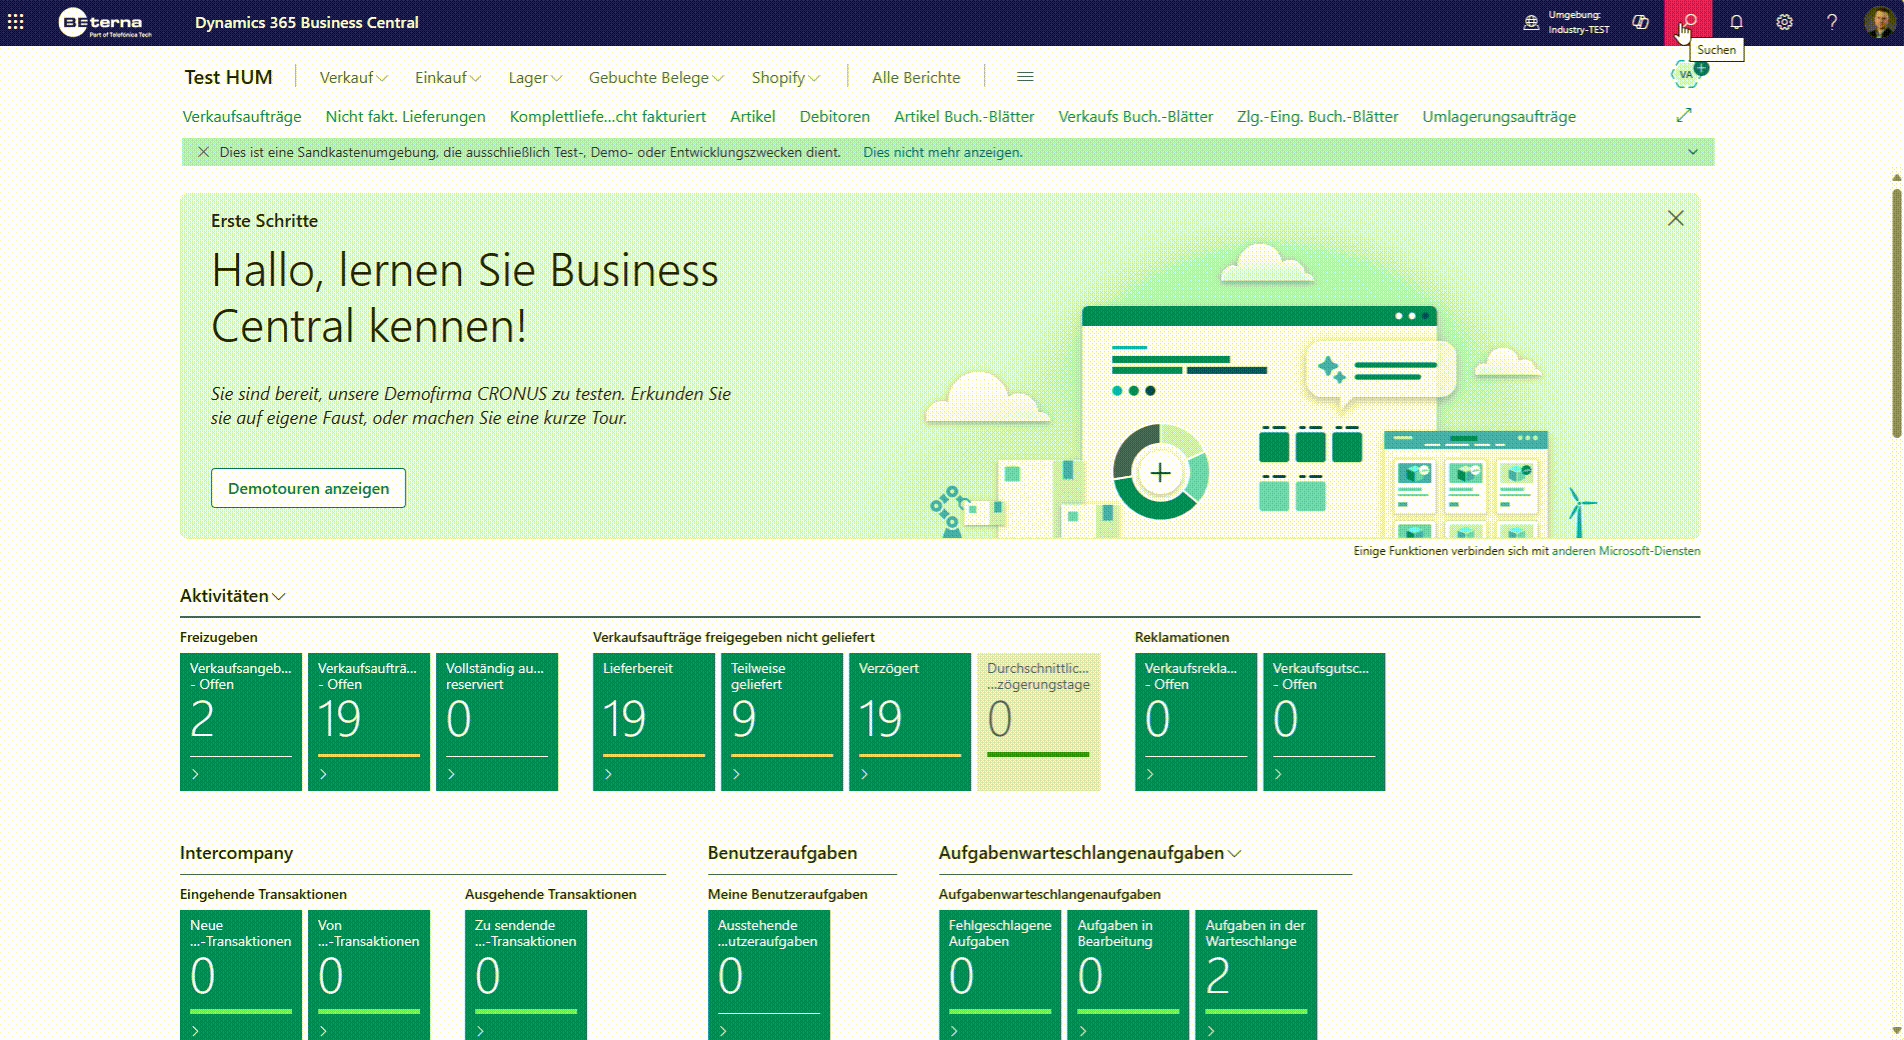This screenshot has height=1040, width=1904.
Task: Click the expand page arrows icon
Action: pos(1684,116)
